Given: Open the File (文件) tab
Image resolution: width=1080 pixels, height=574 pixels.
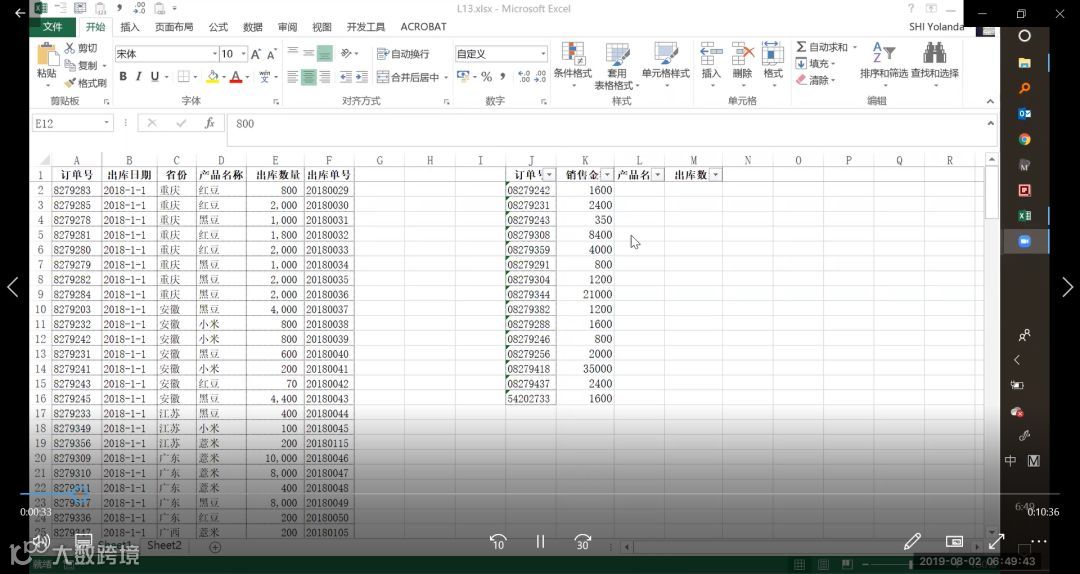Looking at the screenshot, I should (52, 27).
